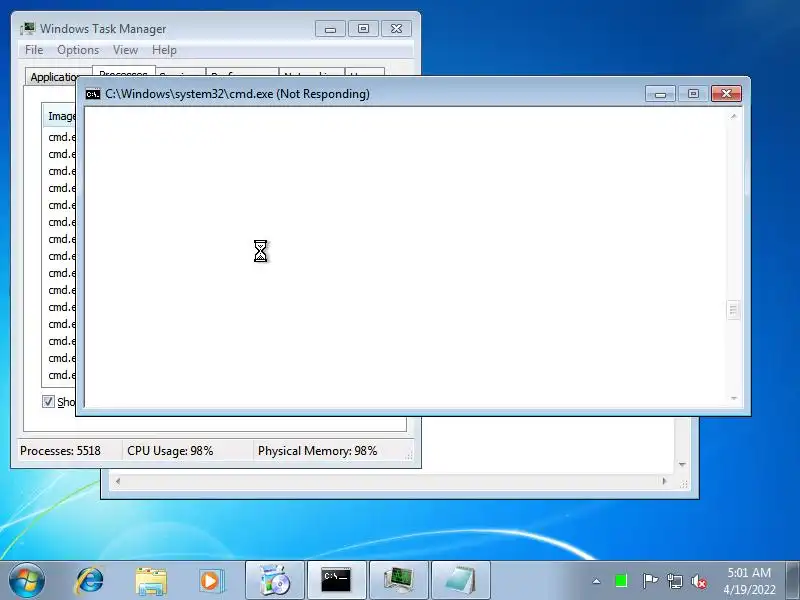Viewport: 800px width, 600px height.
Task: Close the Not Responding cmd.exe window
Action: point(727,94)
